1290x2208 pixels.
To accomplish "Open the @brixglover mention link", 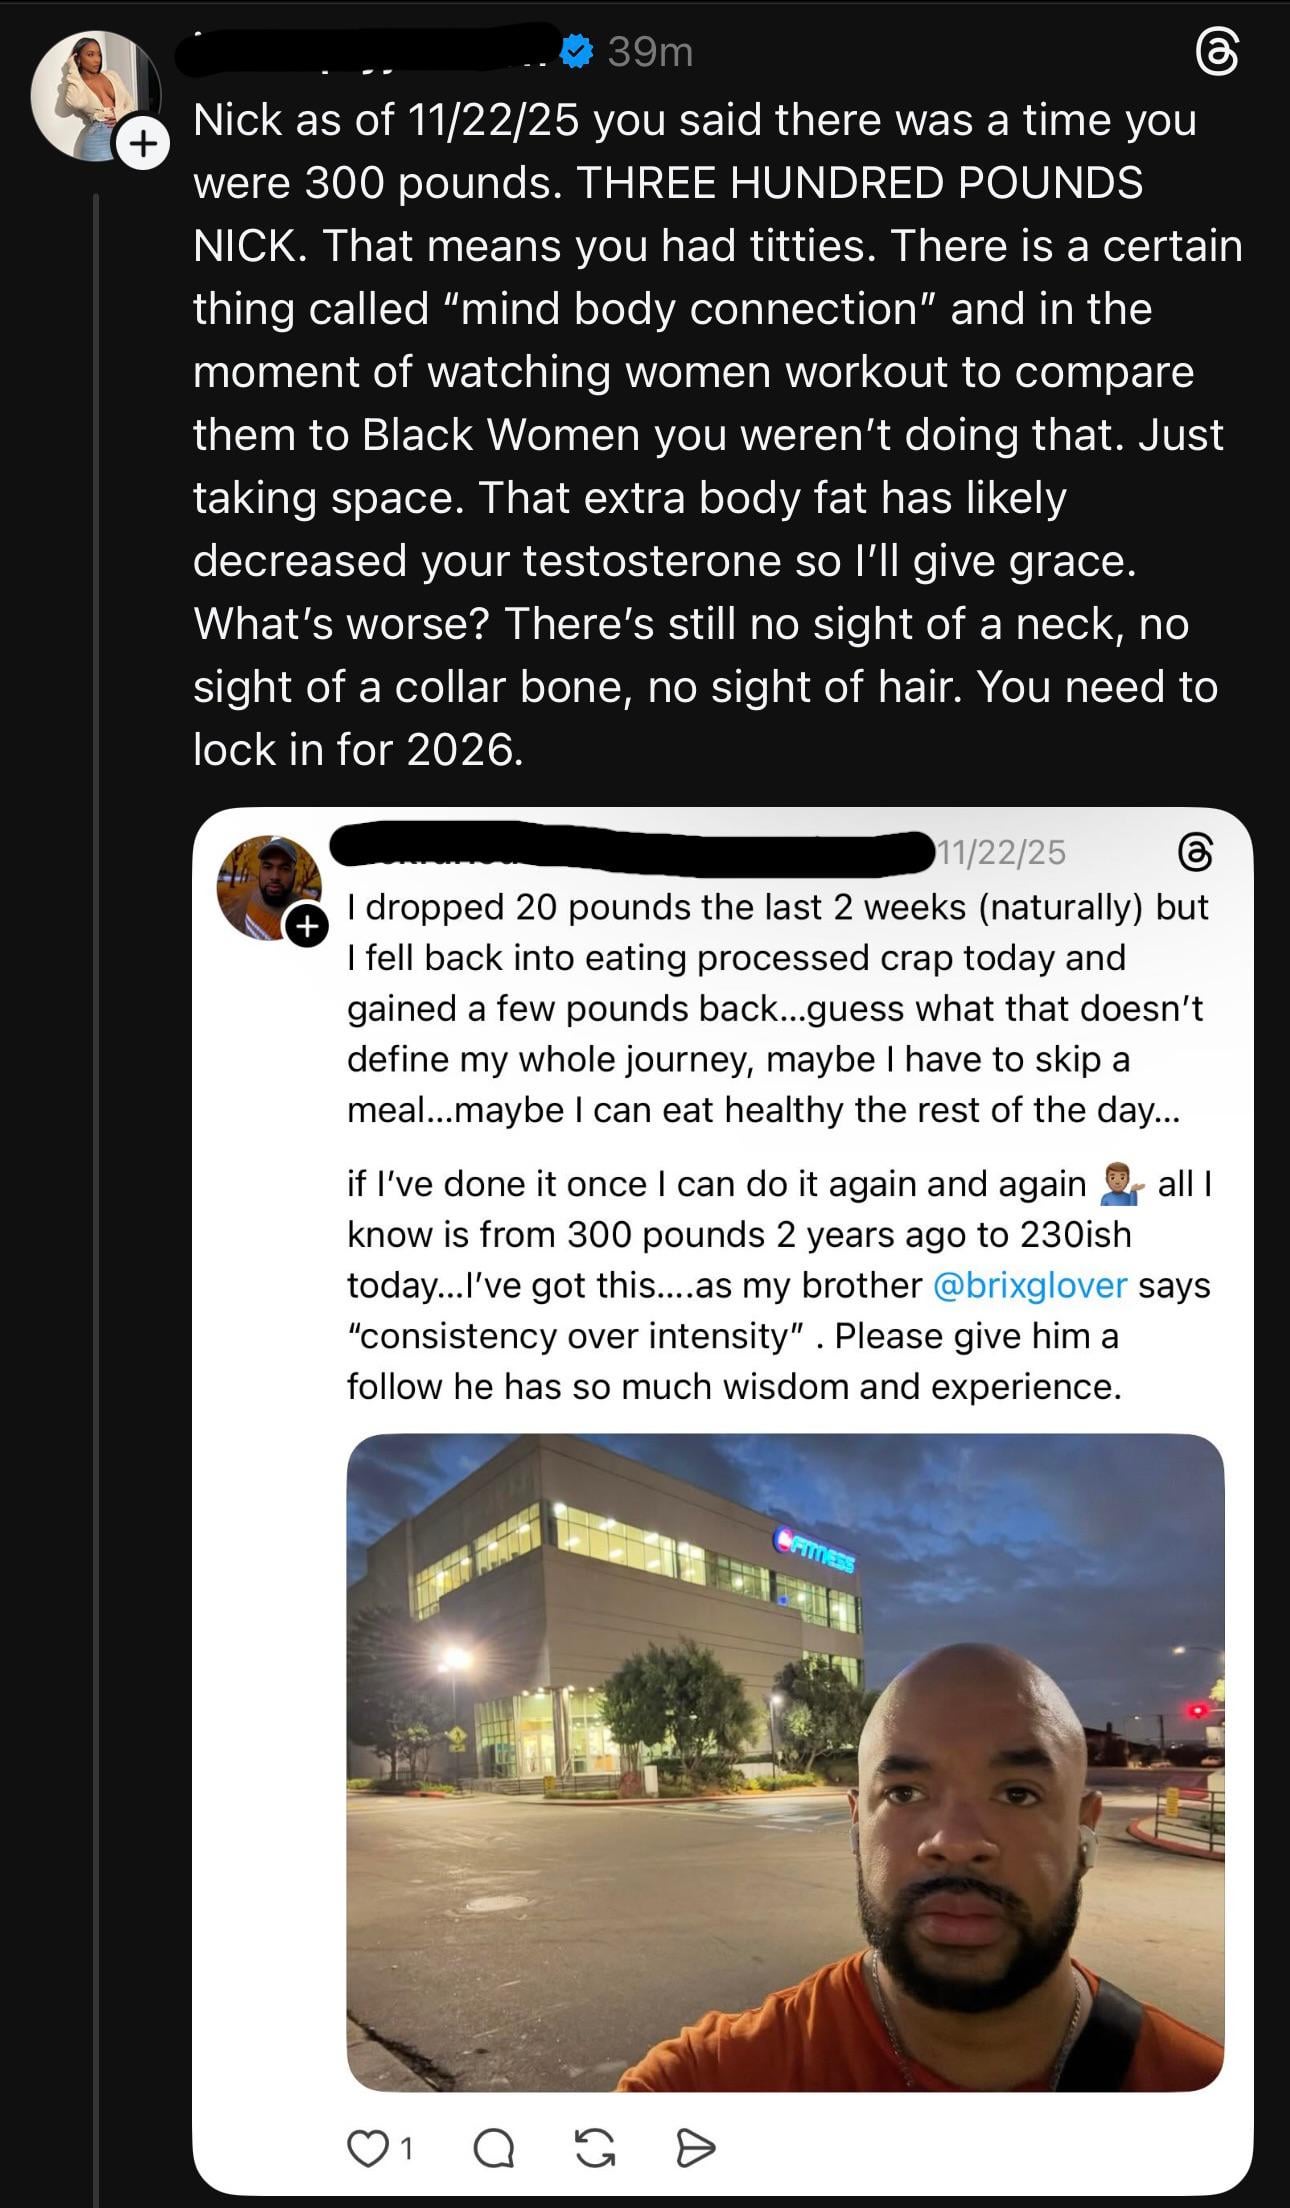I will pyautogui.click(x=1029, y=1285).
